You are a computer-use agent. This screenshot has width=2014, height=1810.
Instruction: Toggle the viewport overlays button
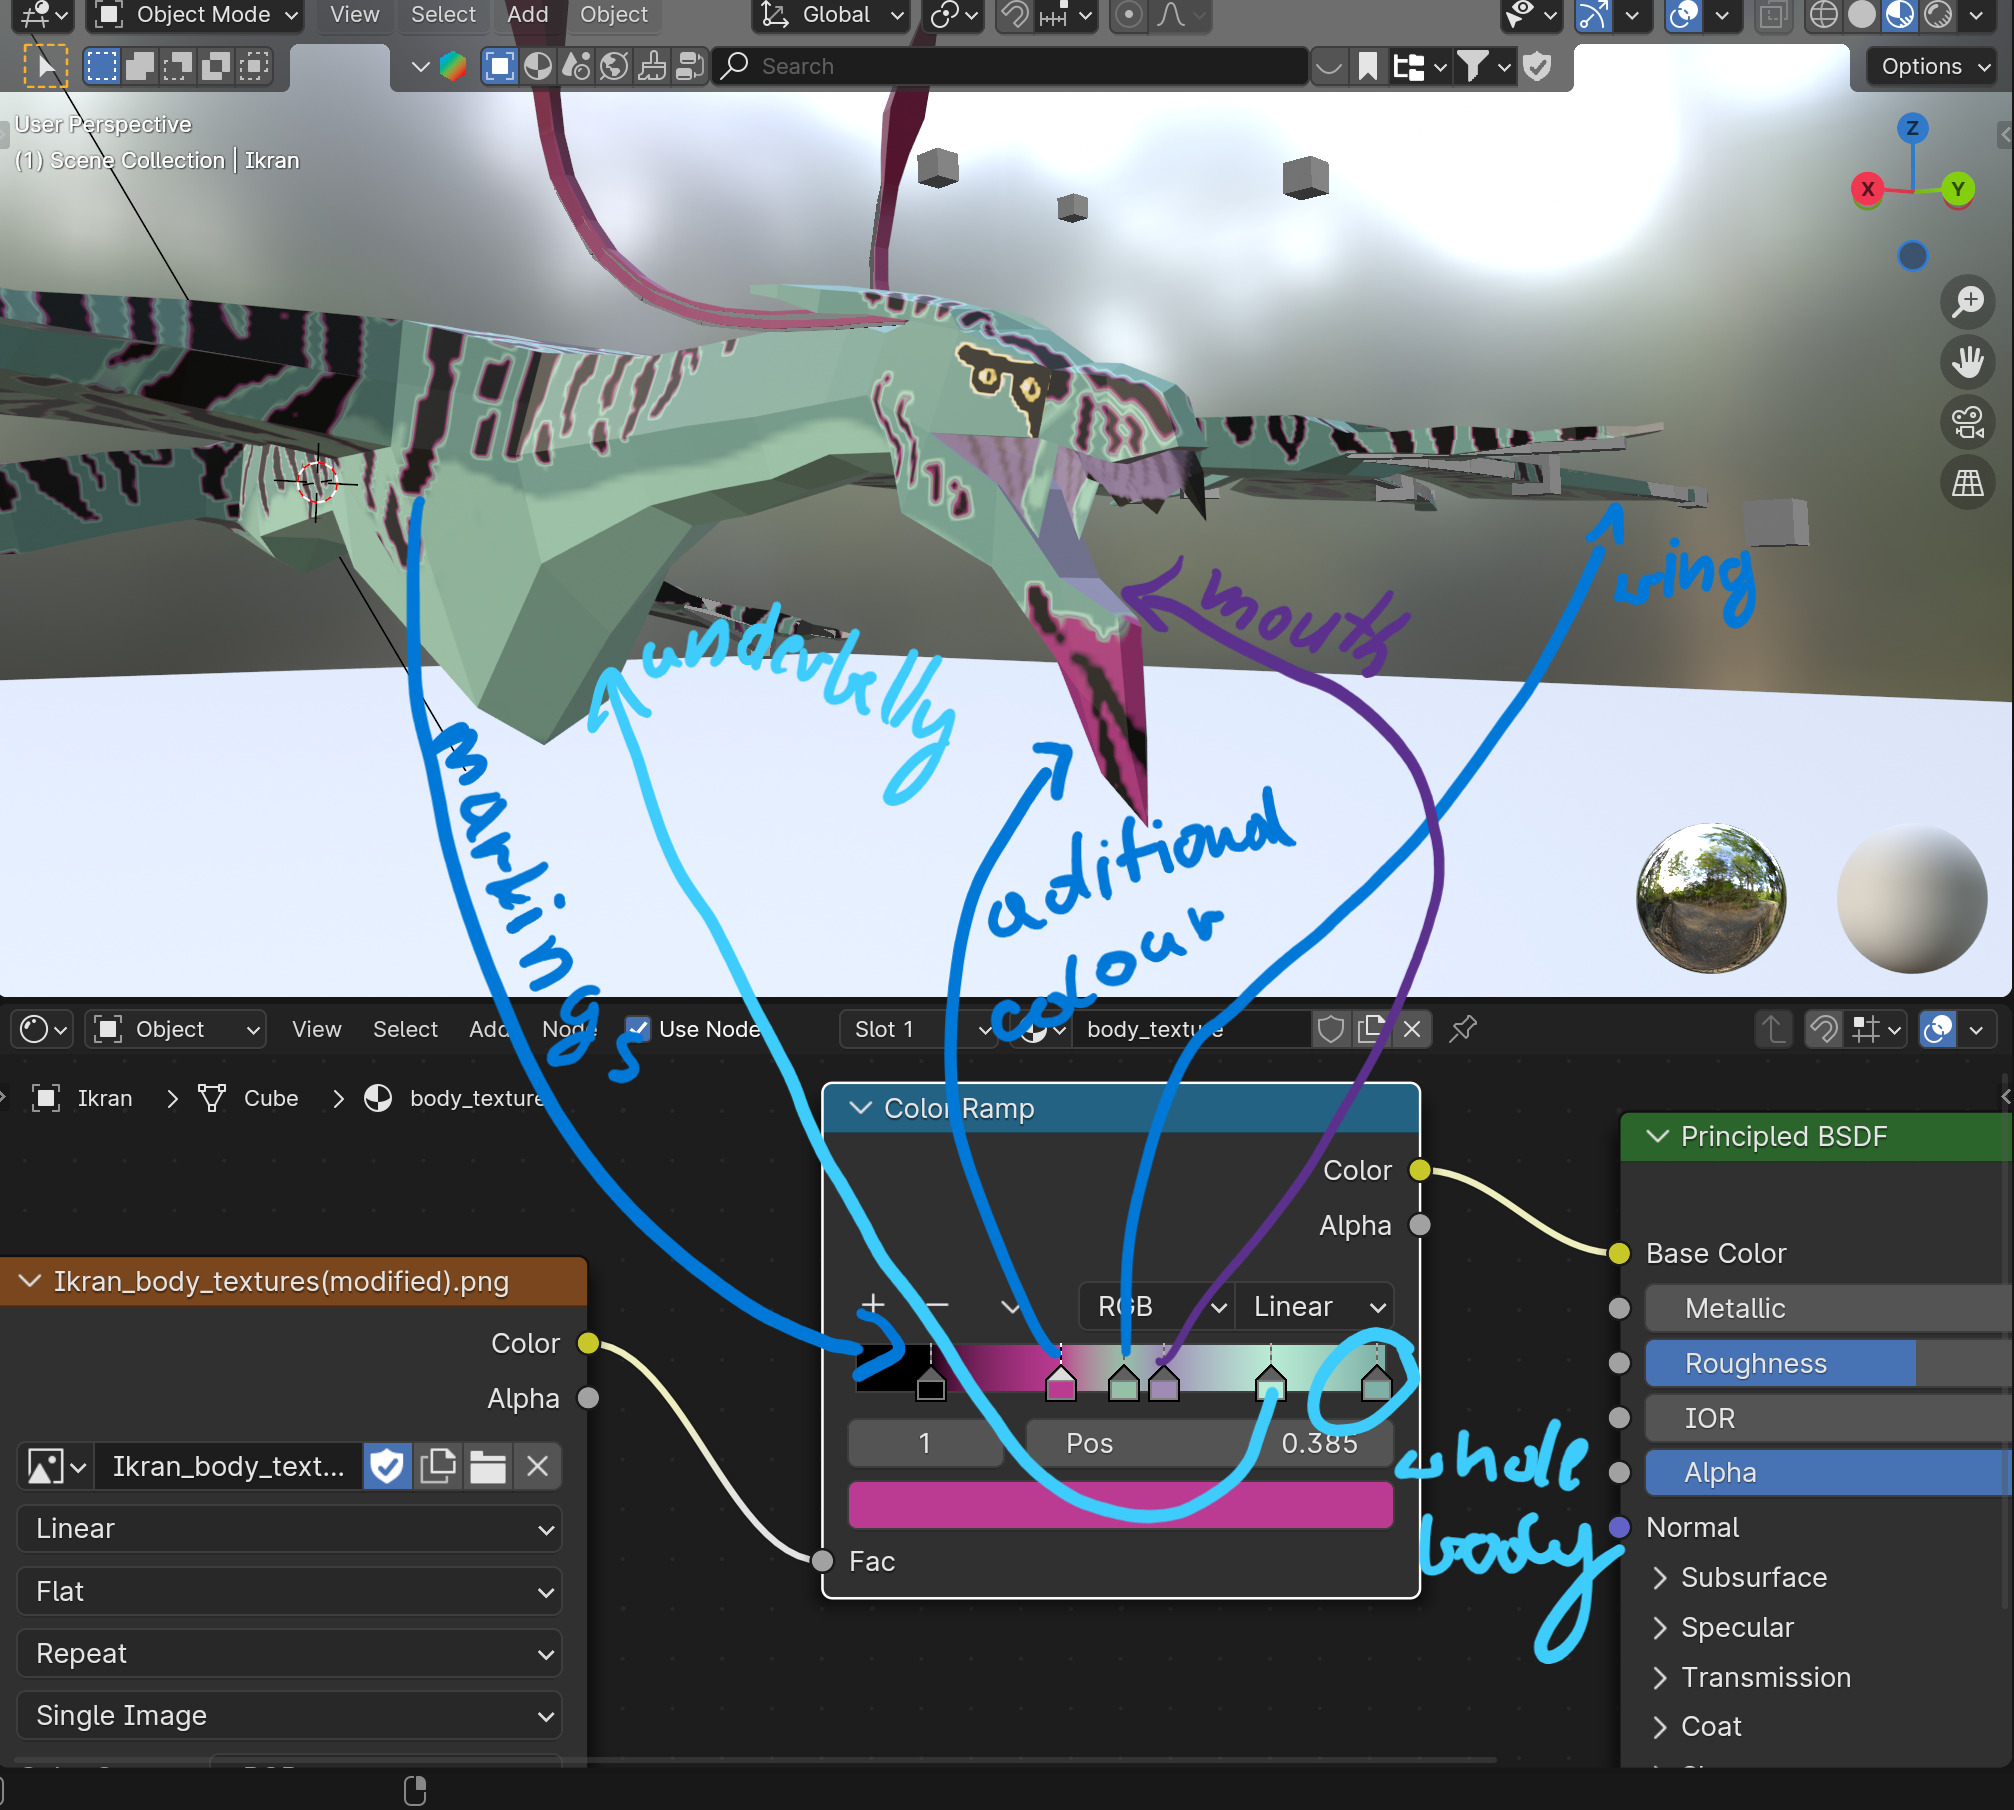1684,15
